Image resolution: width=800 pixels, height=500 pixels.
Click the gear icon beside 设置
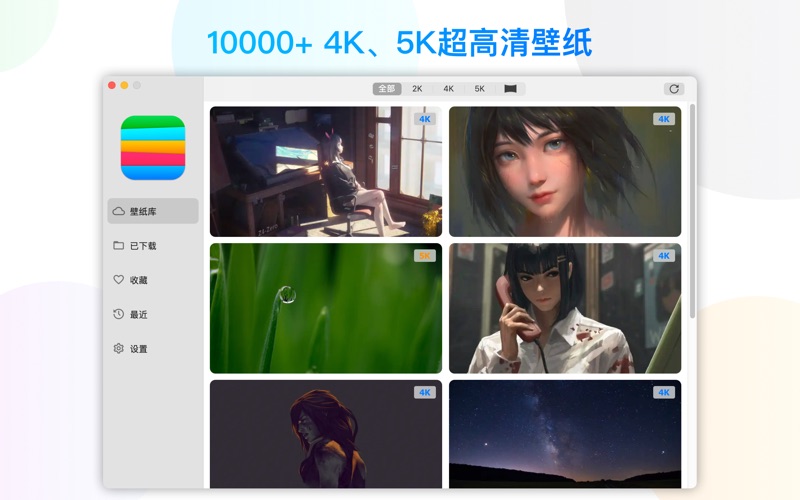(118, 348)
